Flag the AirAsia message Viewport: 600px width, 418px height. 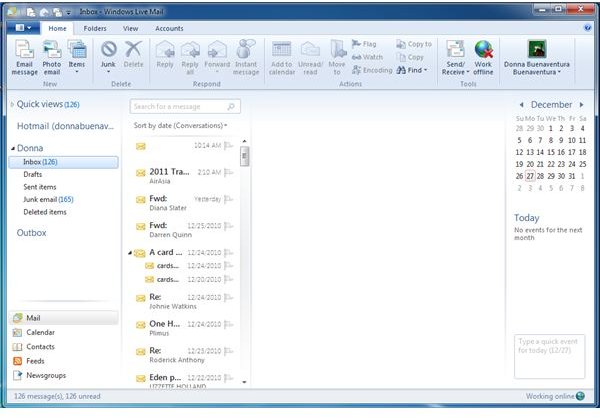(x=228, y=173)
